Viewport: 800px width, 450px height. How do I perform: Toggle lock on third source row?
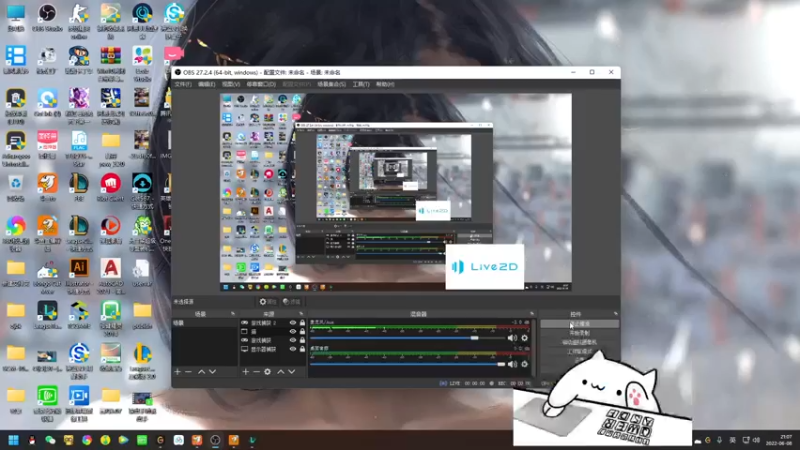(302, 340)
